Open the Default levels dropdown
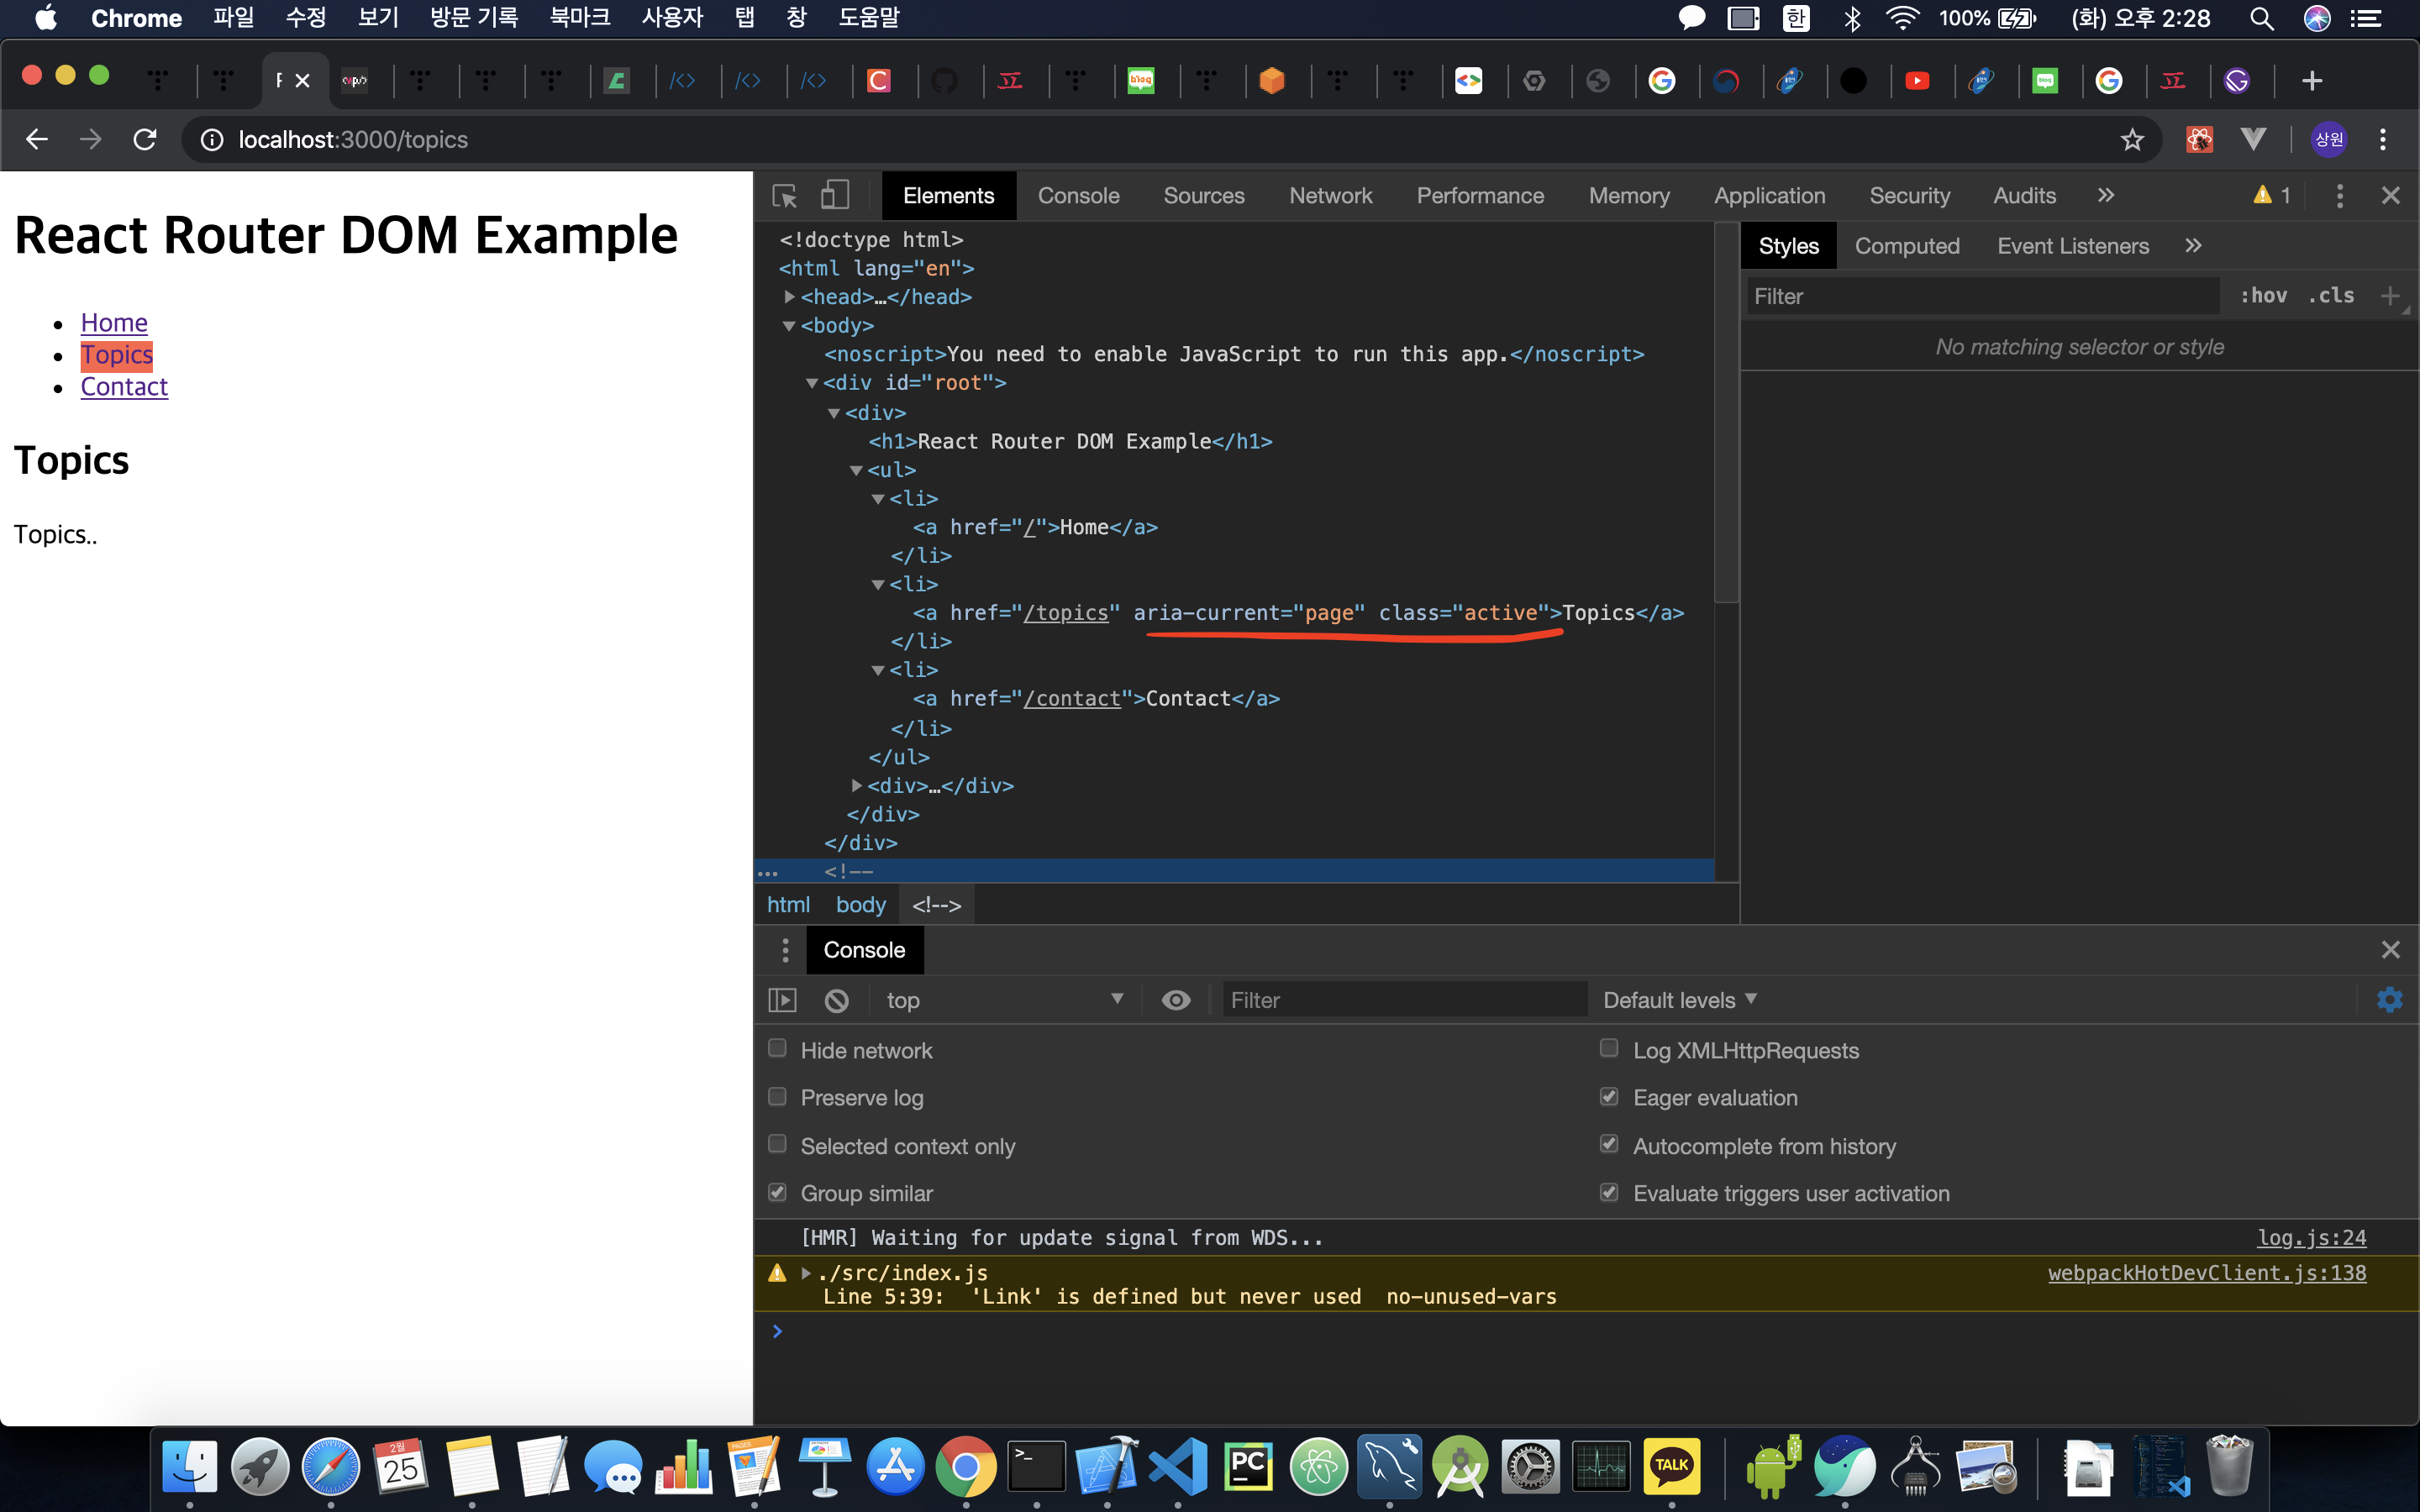 pos(1679,1000)
